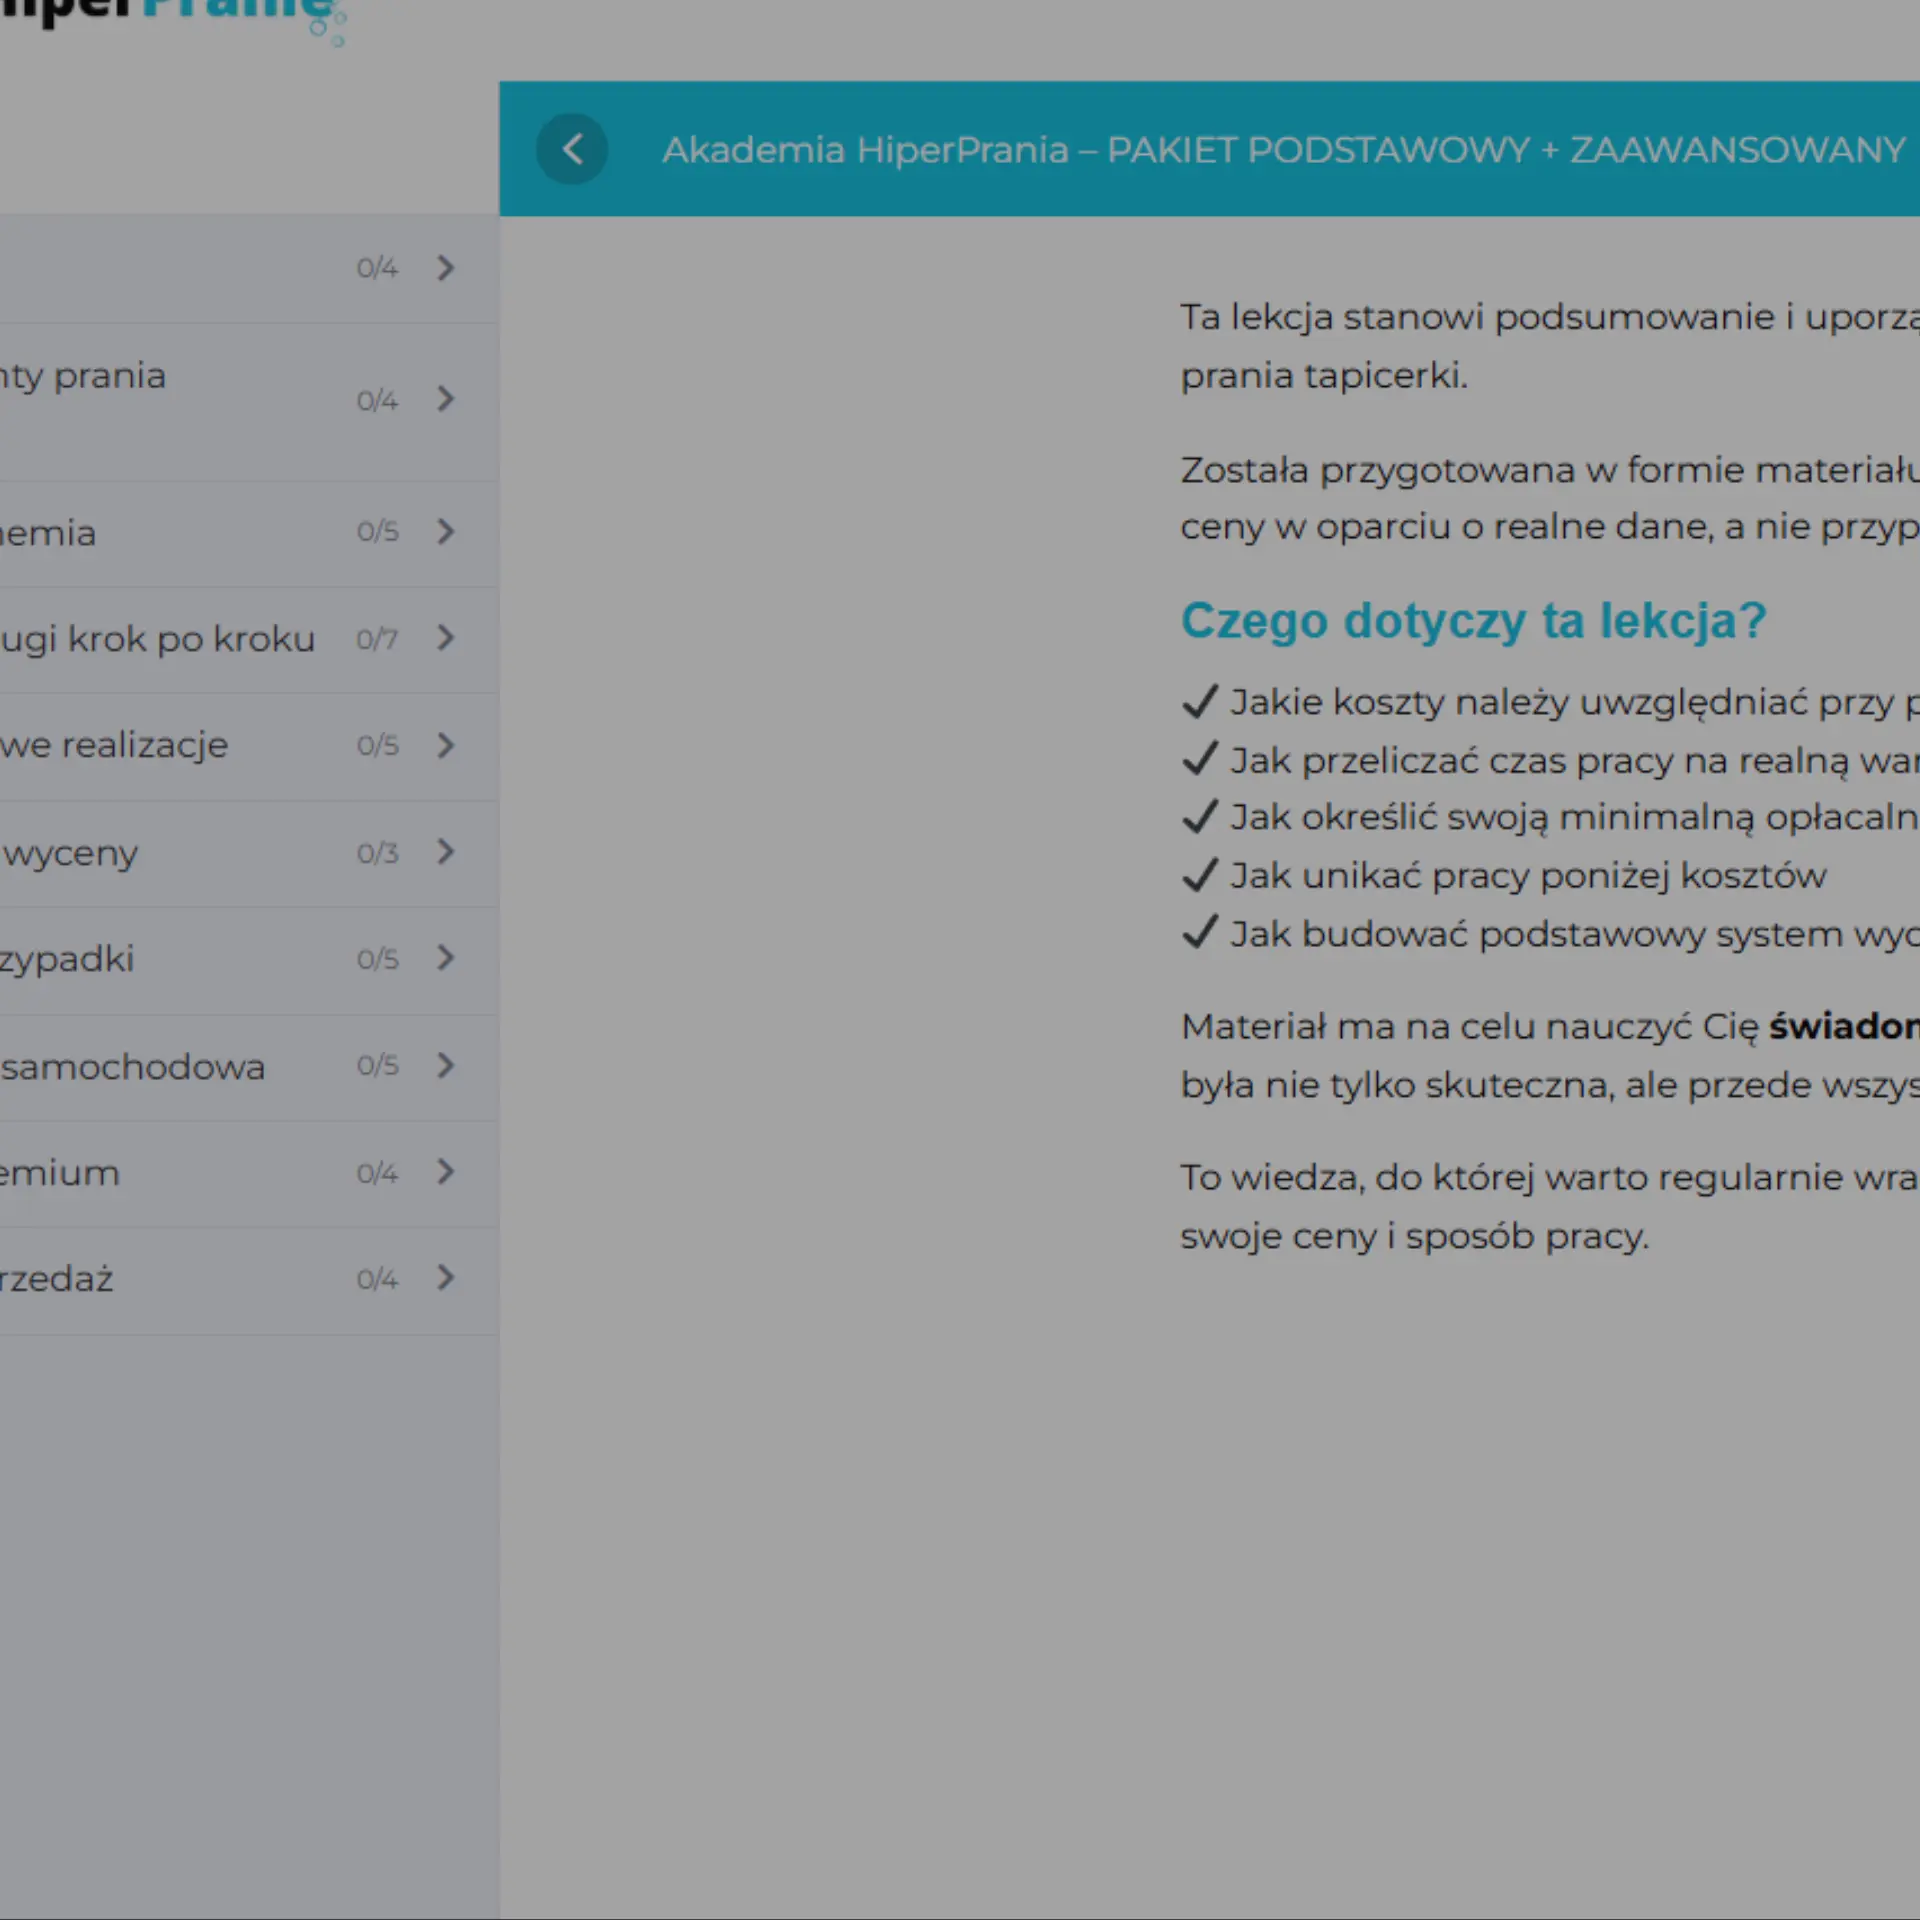
Task: Expand the 'hemia' module chevron
Action: click(446, 532)
